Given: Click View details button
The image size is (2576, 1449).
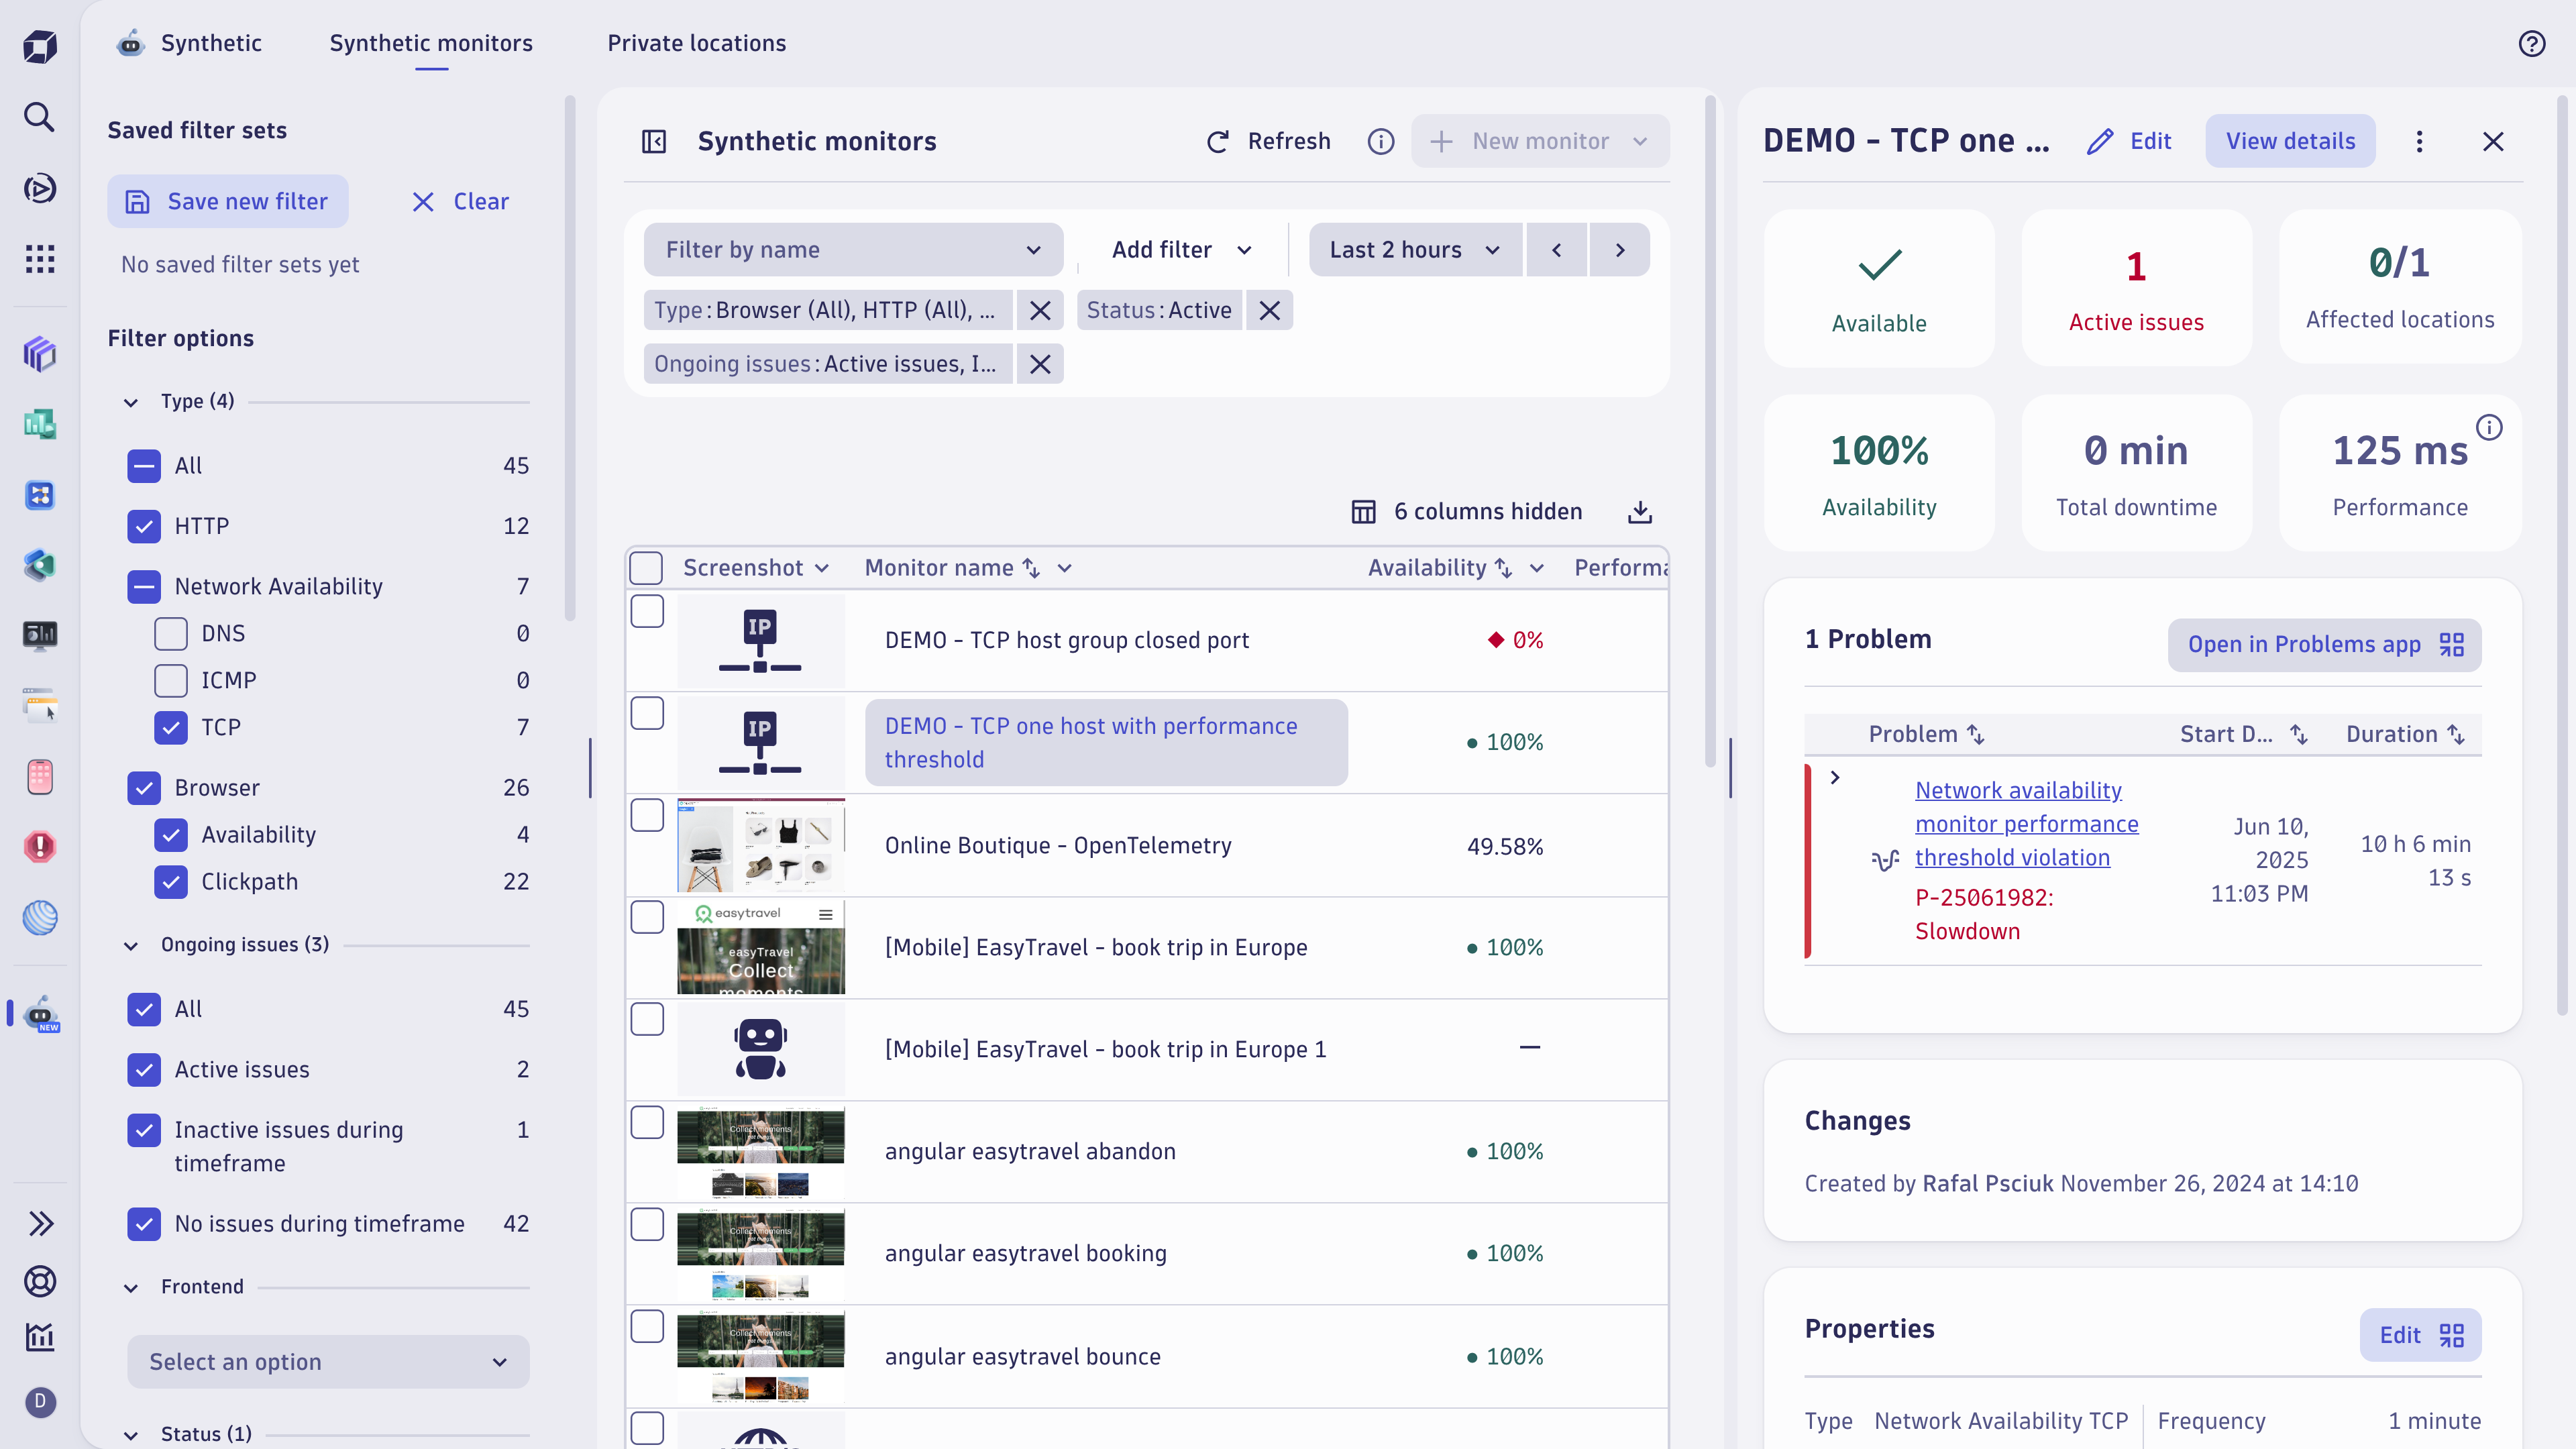Looking at the screenshot, I should point(2290,141).
